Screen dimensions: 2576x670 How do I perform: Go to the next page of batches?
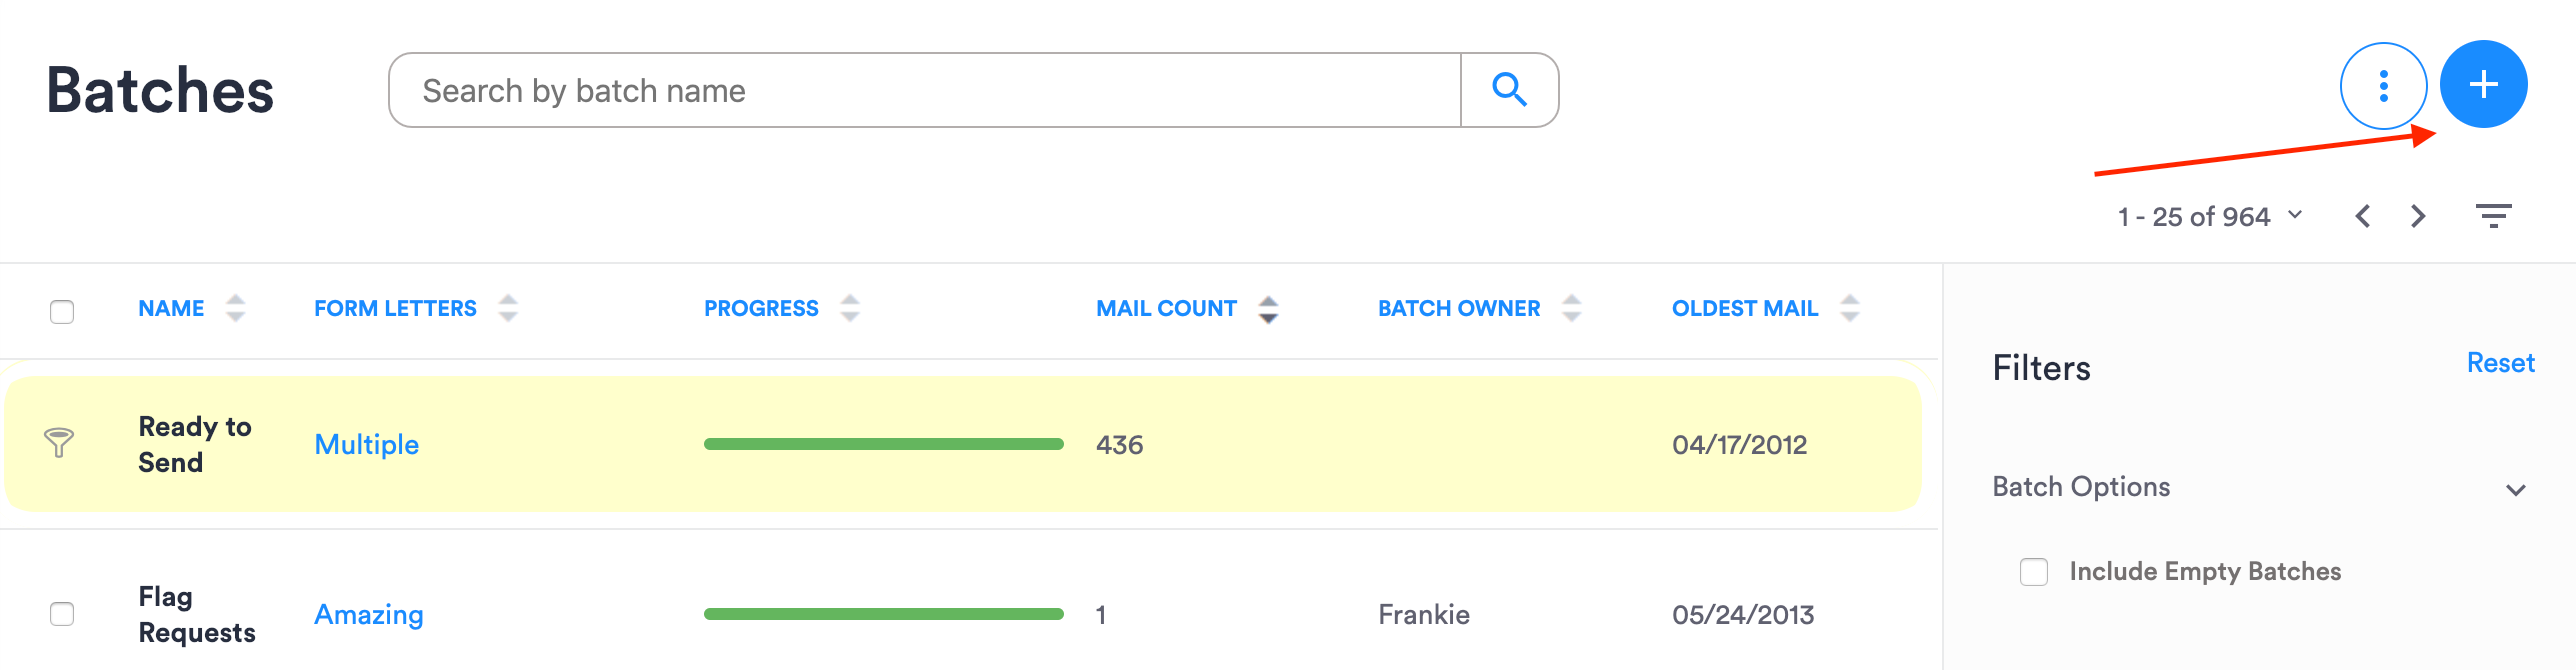(2417, 215)
